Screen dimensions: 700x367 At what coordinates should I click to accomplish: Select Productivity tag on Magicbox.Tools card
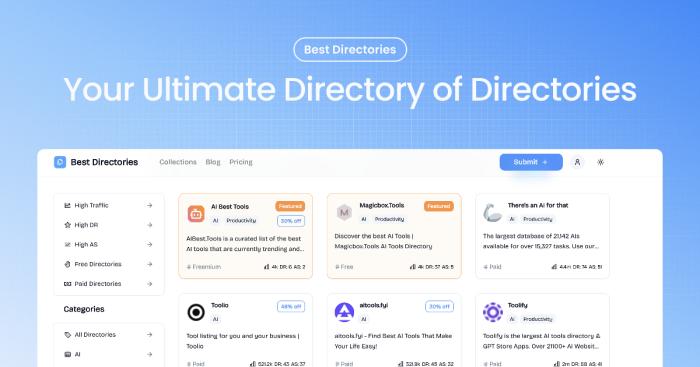tap(389, 219)
